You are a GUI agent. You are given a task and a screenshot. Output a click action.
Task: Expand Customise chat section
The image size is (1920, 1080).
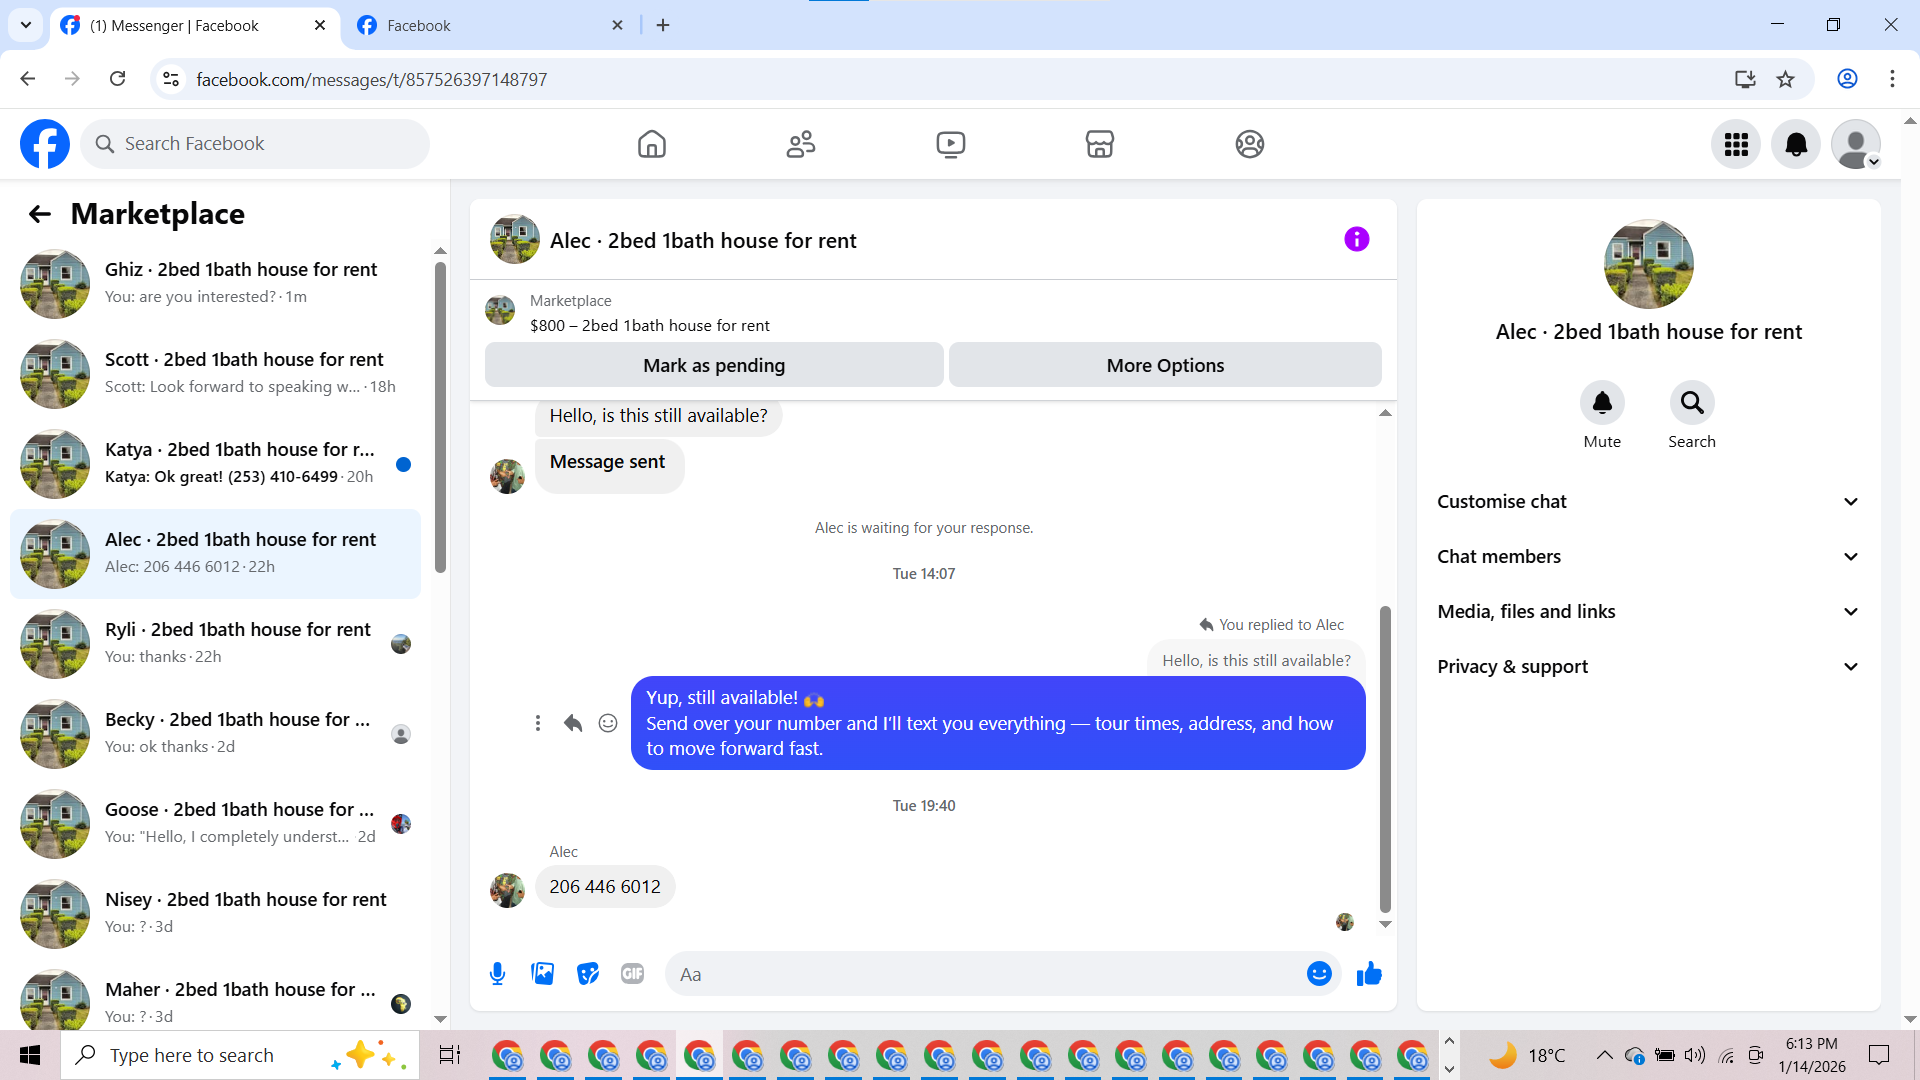coord(1648,502)
